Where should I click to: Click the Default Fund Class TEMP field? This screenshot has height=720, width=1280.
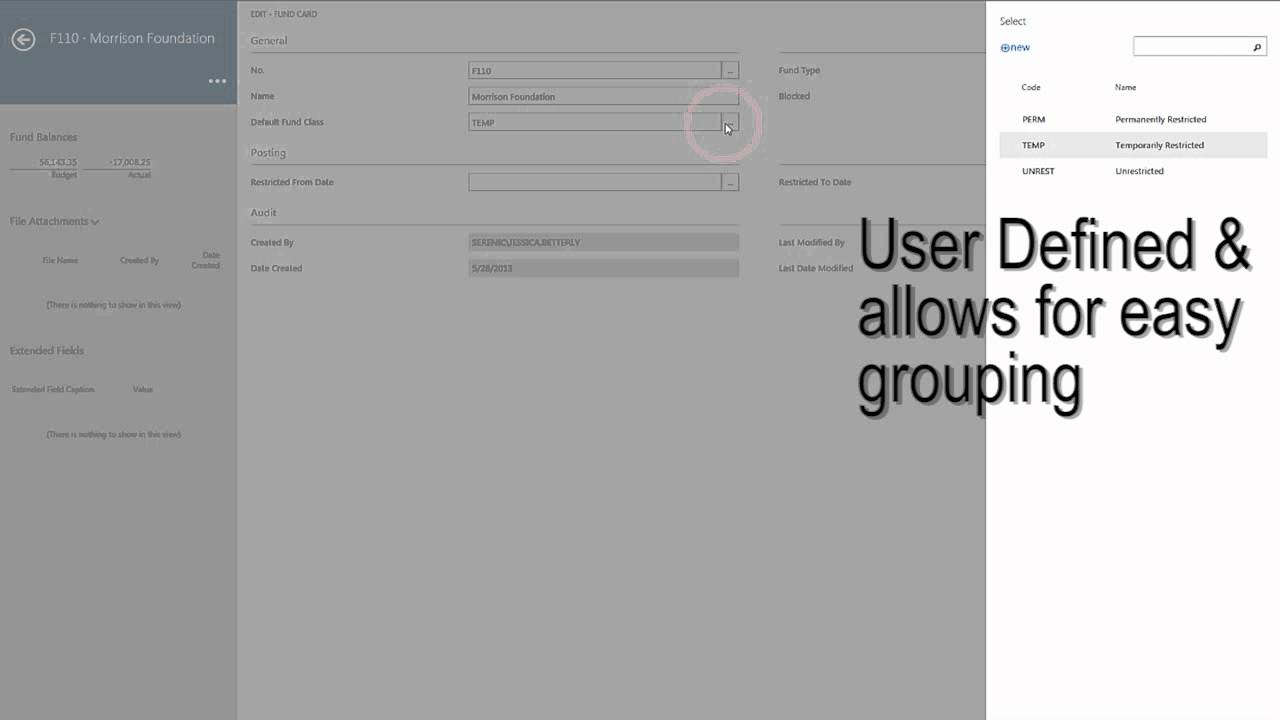pyautogui.click(x=594, y=122)
